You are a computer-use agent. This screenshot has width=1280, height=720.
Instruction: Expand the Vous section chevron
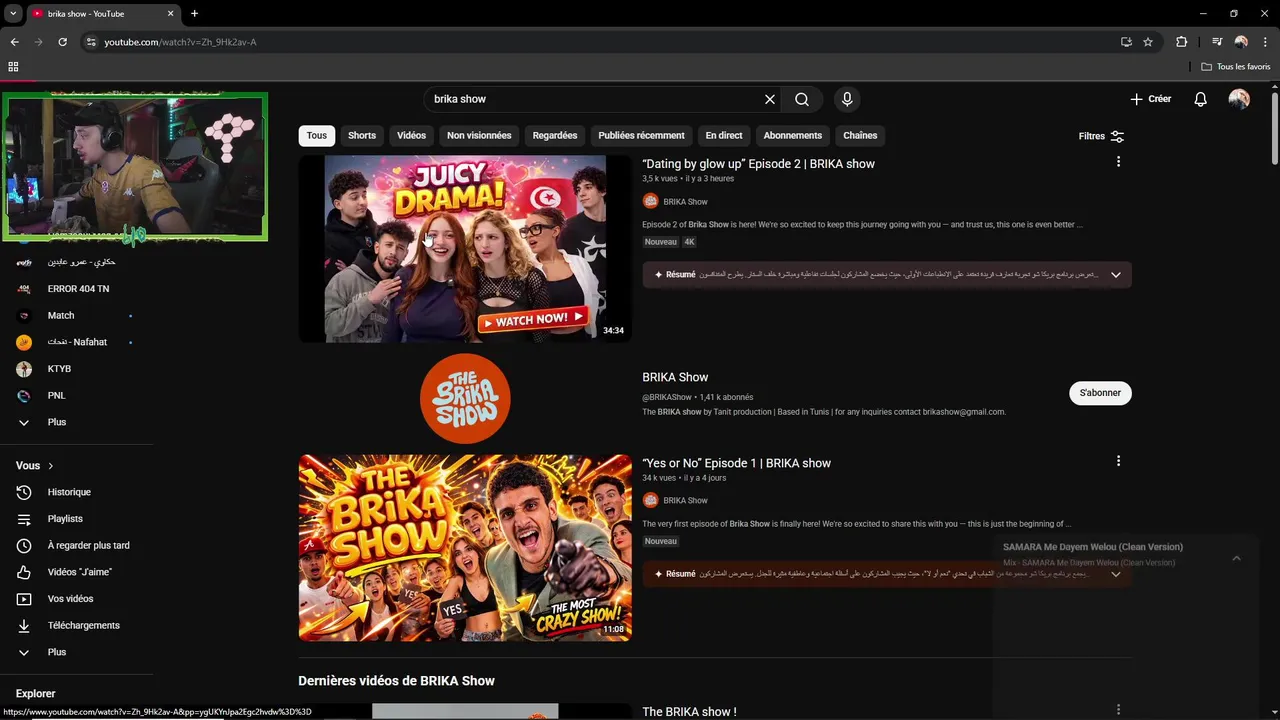click(x=51, y=466)
